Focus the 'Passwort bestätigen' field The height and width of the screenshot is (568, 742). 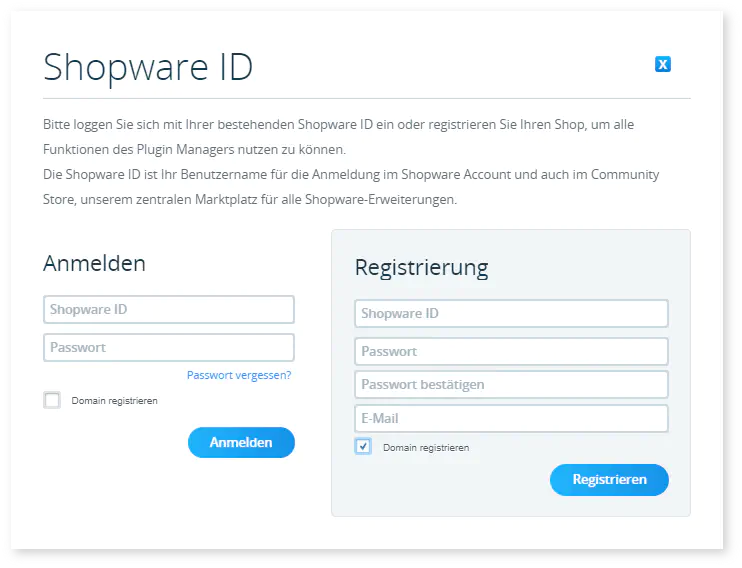[x=511, y=385]
